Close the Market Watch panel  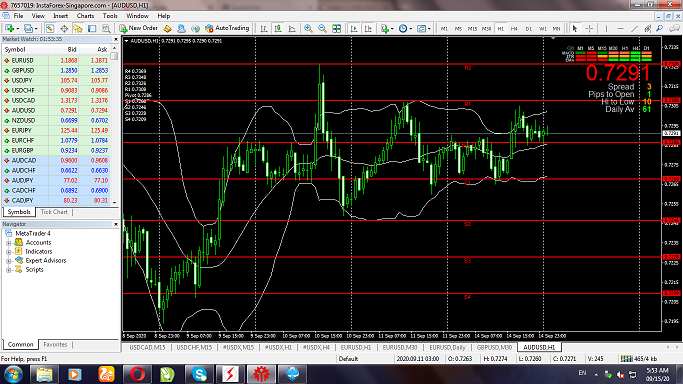click(116, 39)
